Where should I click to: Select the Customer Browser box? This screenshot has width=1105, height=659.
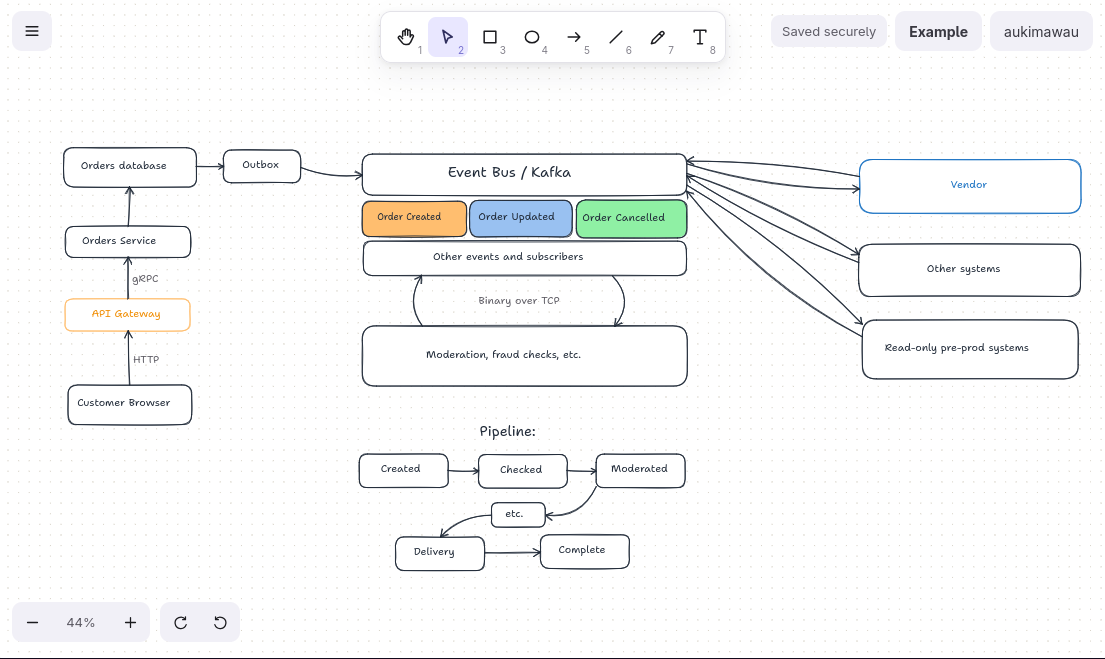coord(130,405)
